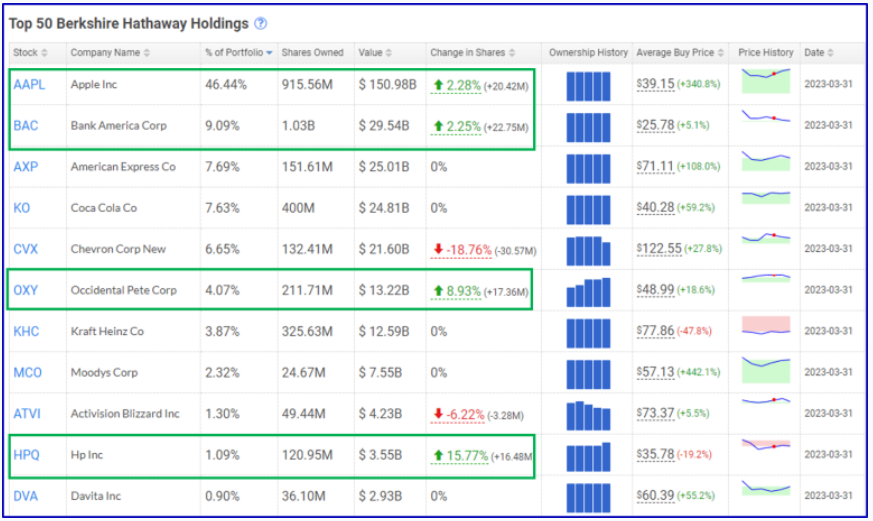Screen dimensions: 873x521
Task: Click Bank America's ownership history bar chart
Action: 588,127
